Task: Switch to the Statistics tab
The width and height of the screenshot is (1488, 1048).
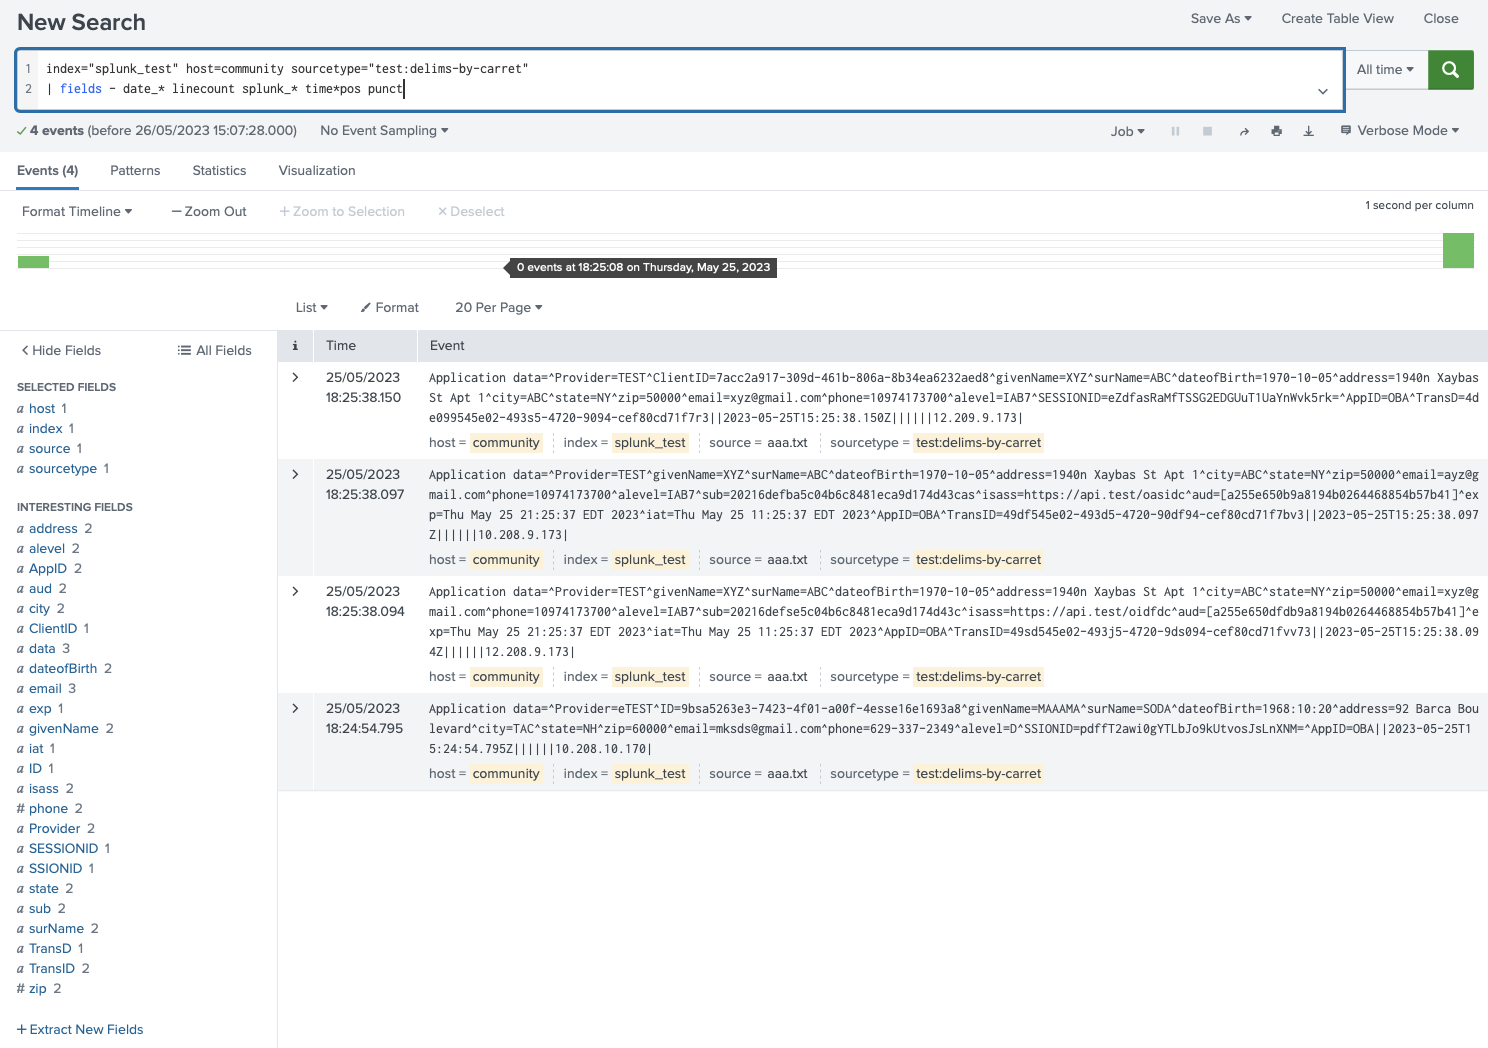Action: tap(219, 171)
